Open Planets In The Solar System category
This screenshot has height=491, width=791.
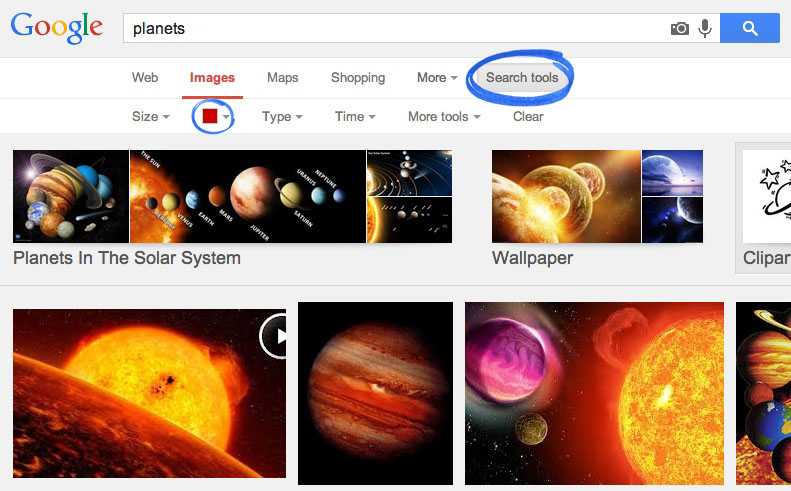[x=127, y=258]
